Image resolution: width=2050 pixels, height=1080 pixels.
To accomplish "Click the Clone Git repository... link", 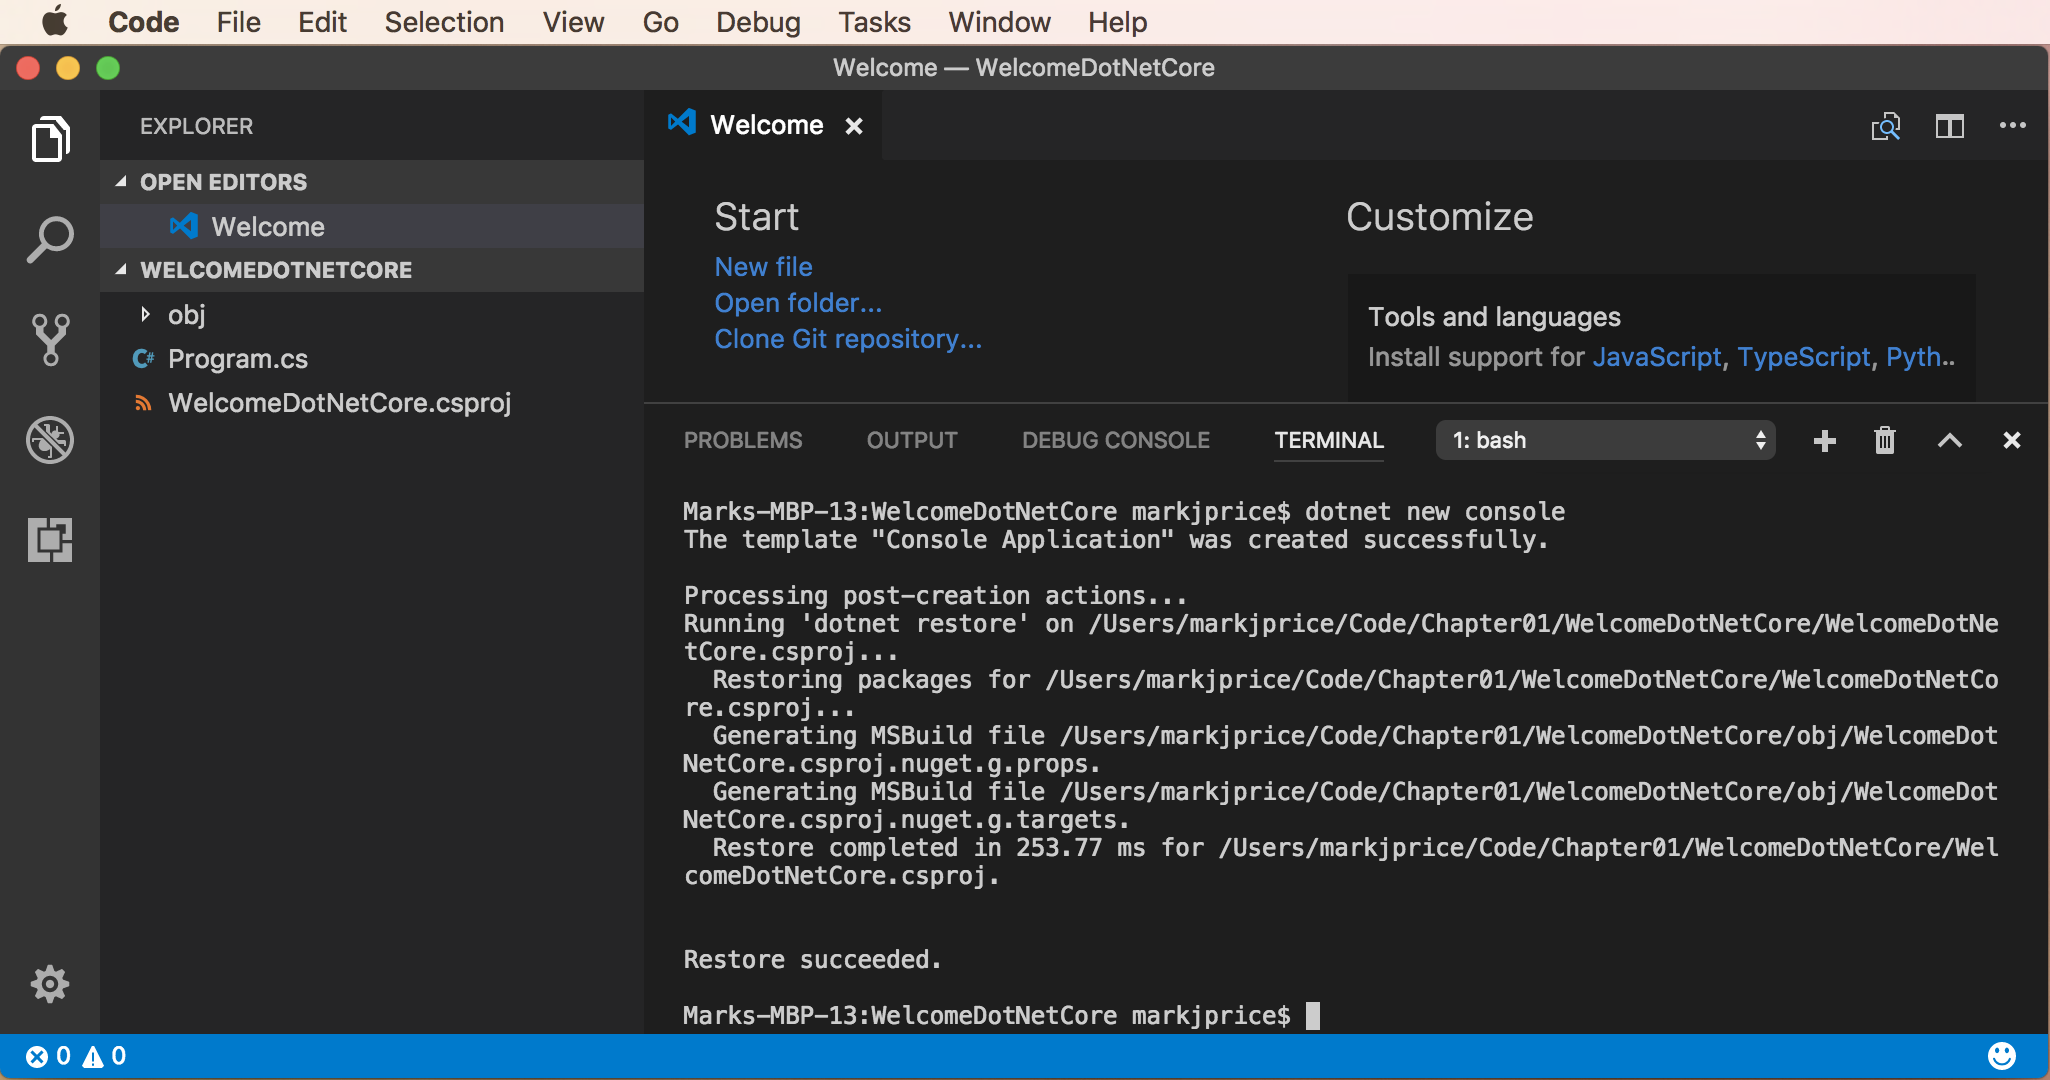I will 848,339.
